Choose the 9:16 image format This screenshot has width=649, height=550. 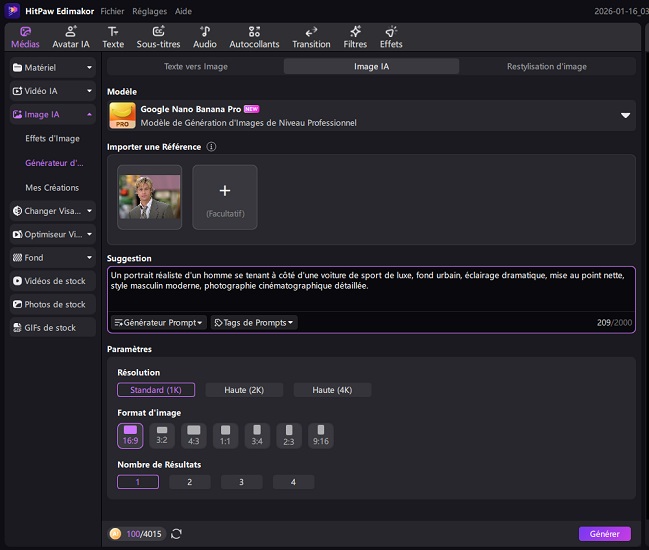pos(321,435)
